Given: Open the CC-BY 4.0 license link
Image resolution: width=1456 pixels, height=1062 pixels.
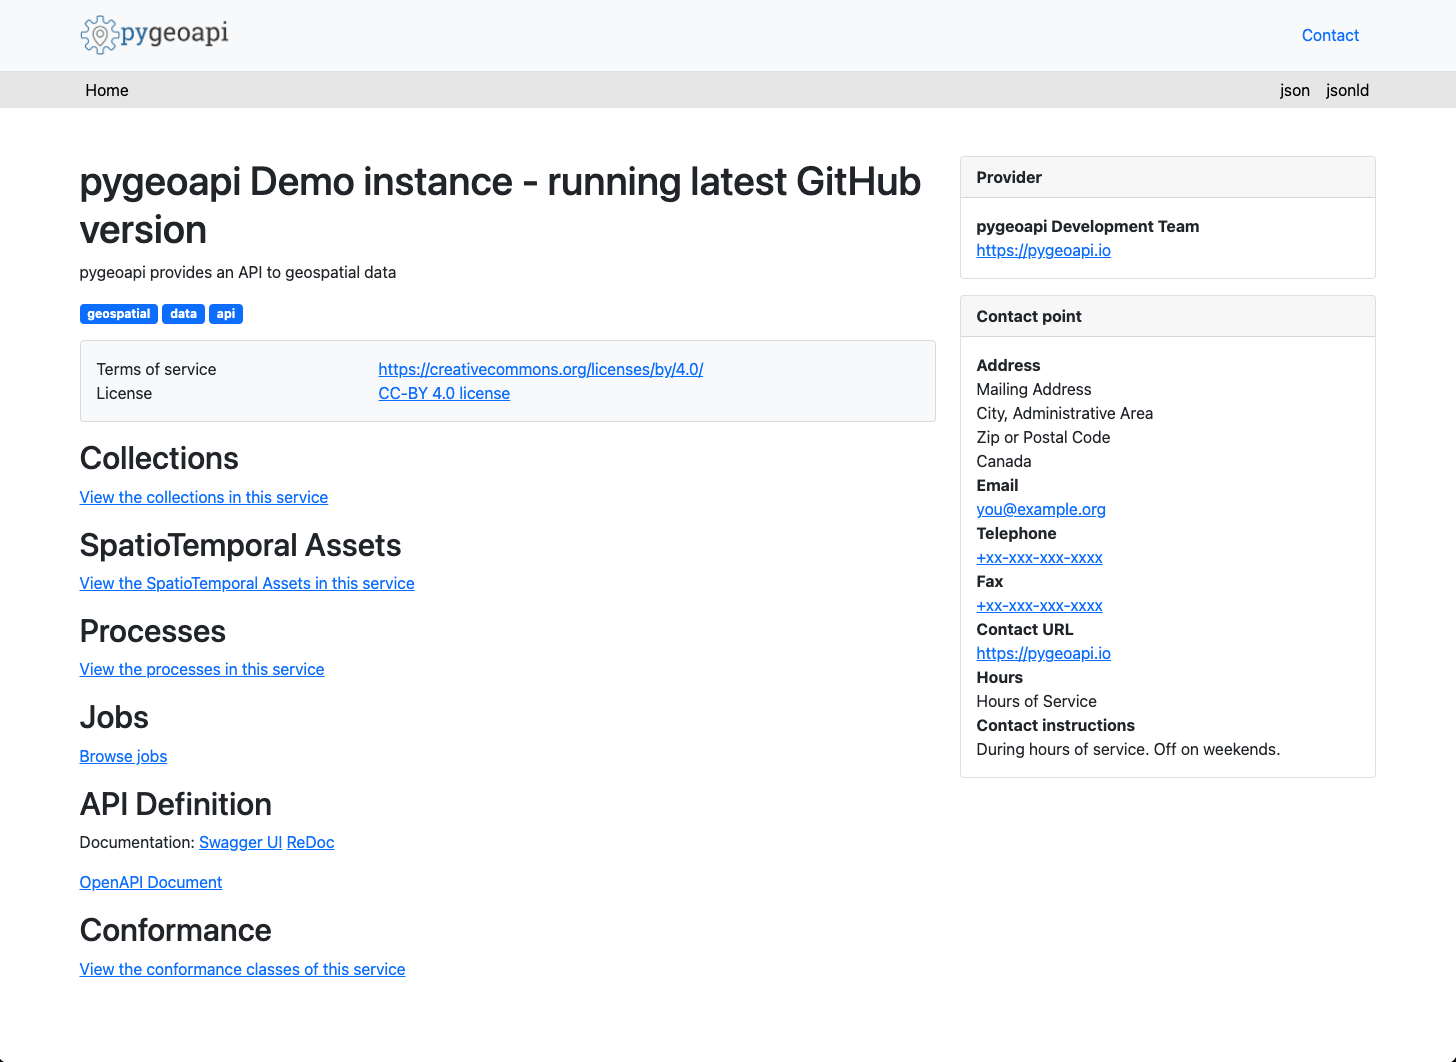Looking at the screenshot, I should (x=444, y=393).
